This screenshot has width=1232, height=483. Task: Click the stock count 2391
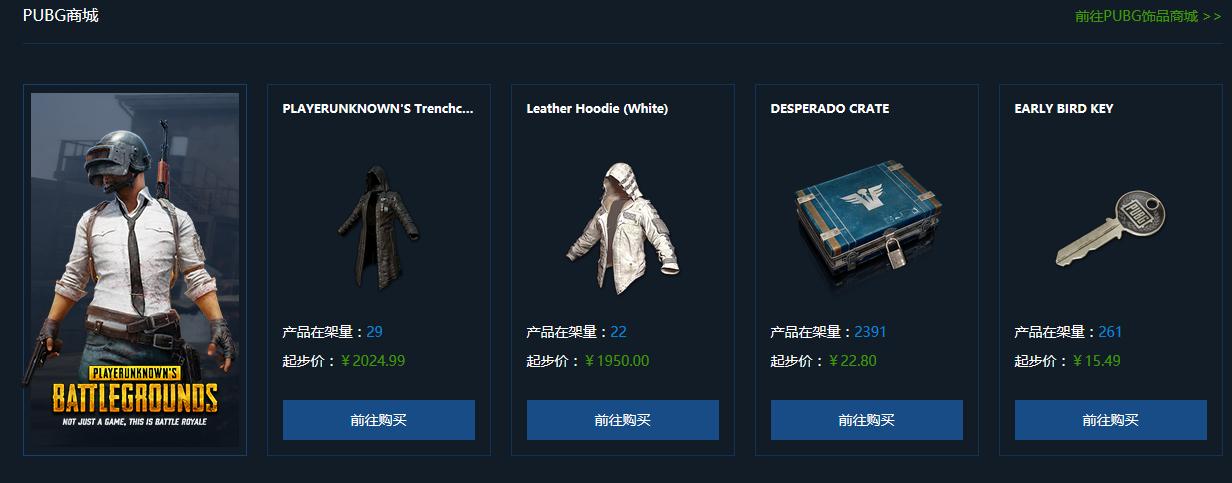870,332
